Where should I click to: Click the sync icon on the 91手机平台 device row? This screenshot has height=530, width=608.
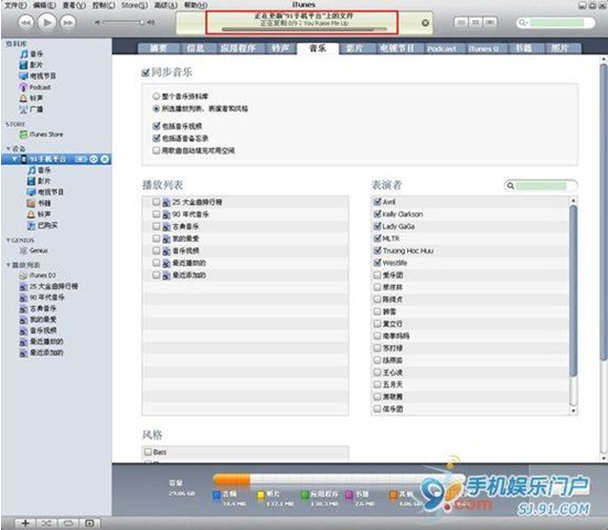(94, 159)
